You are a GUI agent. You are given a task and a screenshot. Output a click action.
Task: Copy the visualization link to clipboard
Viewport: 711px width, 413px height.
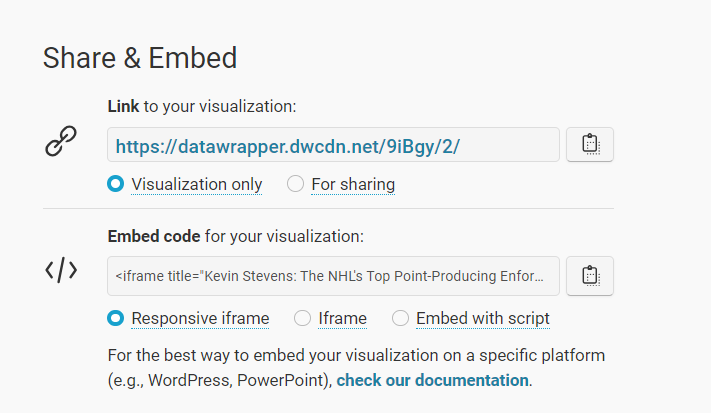tap(590, 145)
